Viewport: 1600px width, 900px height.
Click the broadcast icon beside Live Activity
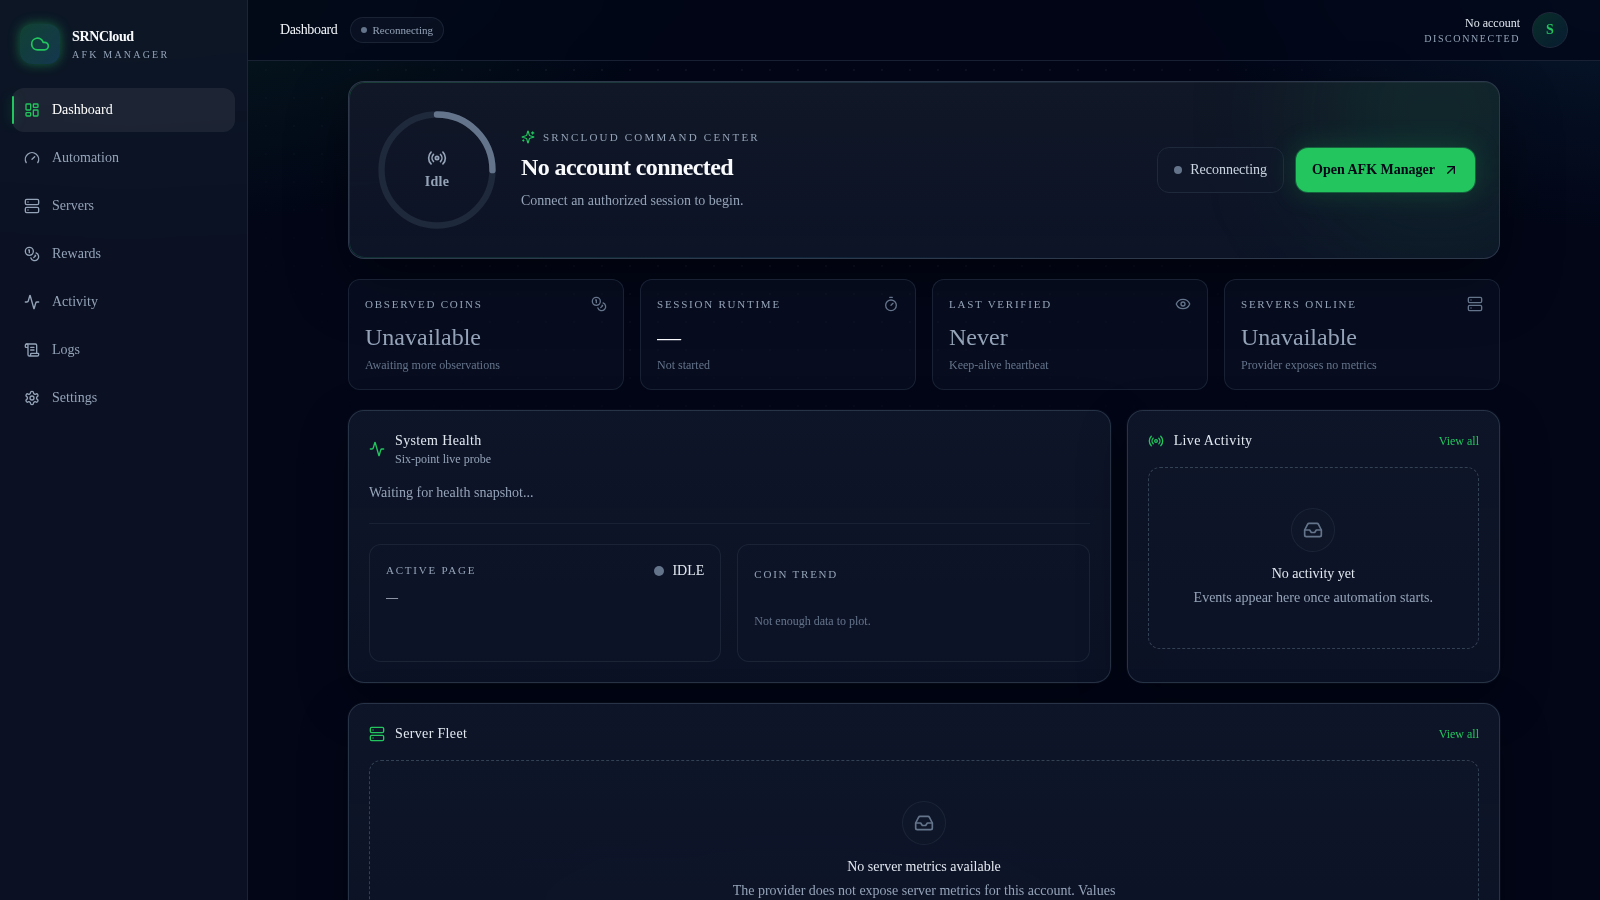tap(1156, 441)
